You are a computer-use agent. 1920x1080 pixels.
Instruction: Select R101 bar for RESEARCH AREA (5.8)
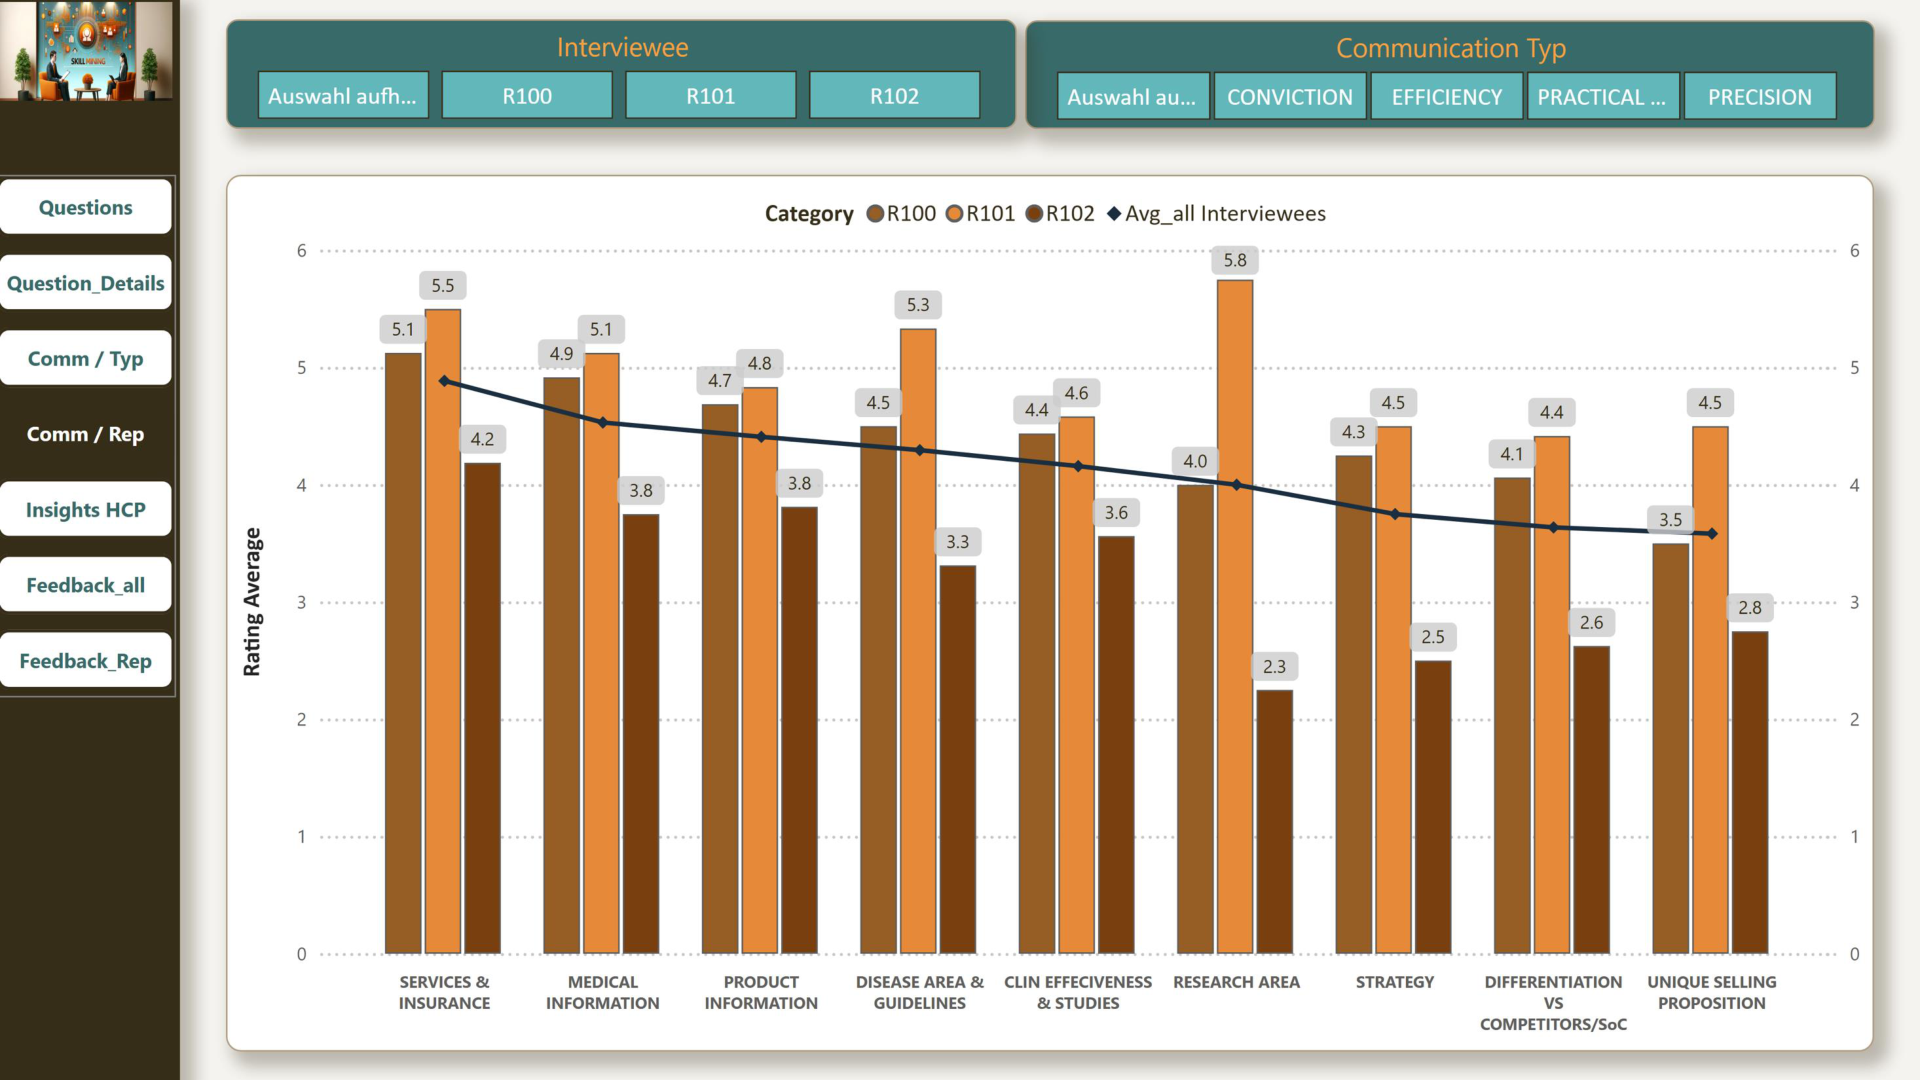[1235, 616]
